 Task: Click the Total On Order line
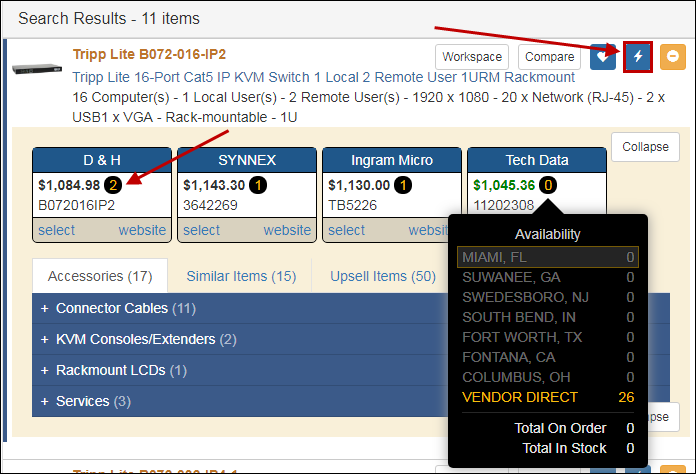coord(574,428)
